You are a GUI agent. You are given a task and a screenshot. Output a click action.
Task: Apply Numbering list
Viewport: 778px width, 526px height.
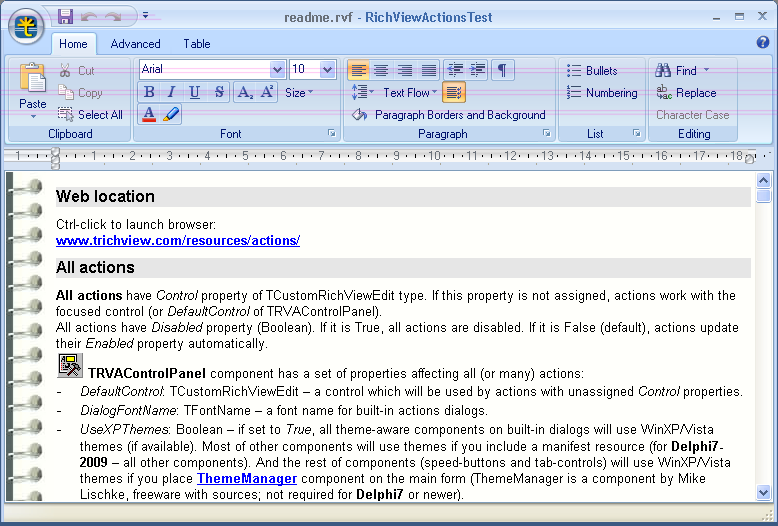(x=602, y=92)
